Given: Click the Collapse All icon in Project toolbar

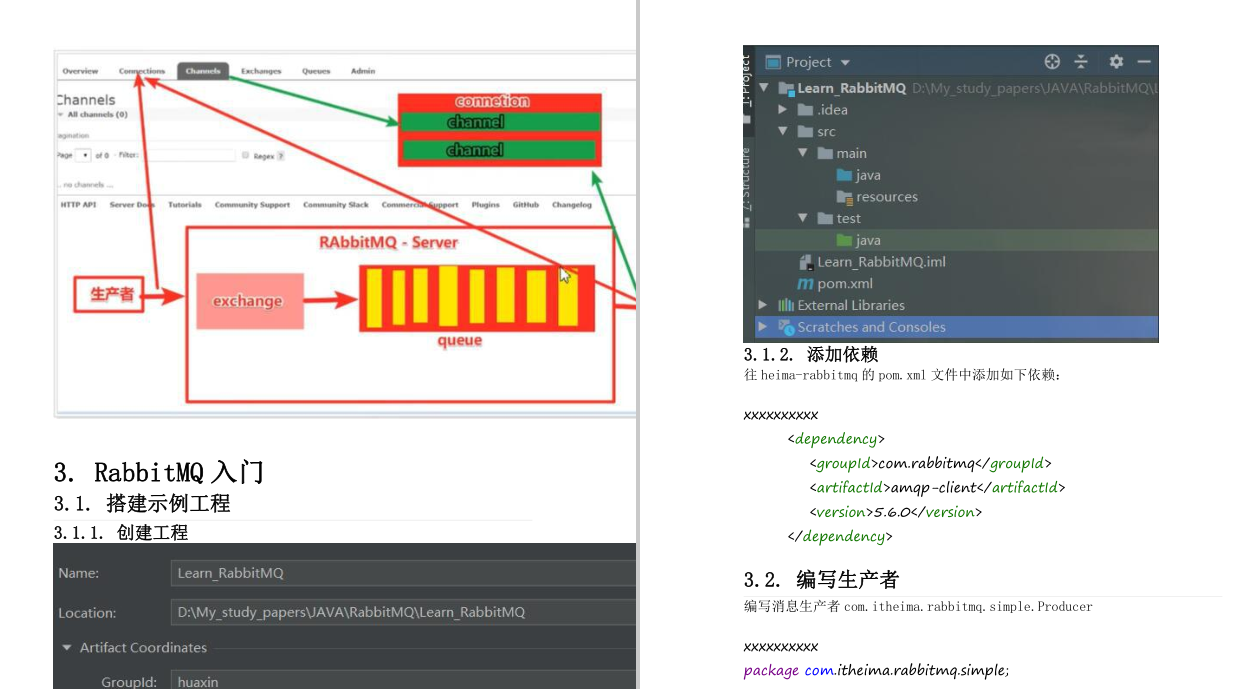Looking at the screenshot, I should pos(1081,61).
